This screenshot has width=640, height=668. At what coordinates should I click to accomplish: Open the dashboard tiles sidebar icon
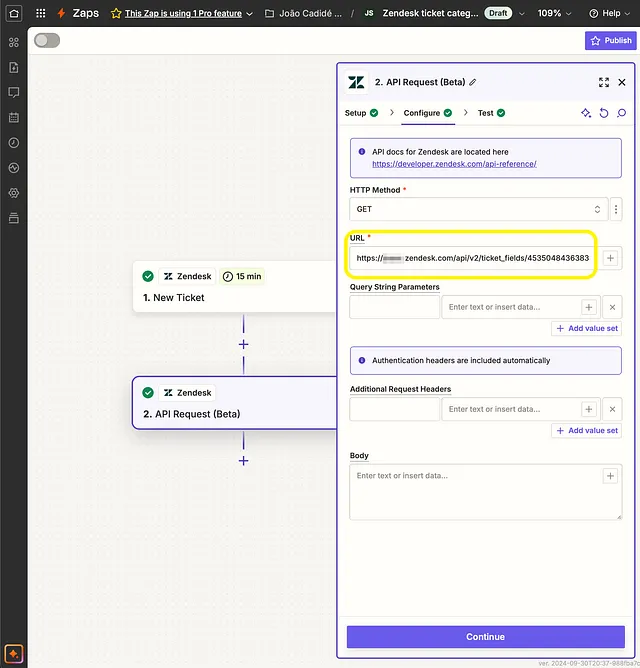click(14, 42)
